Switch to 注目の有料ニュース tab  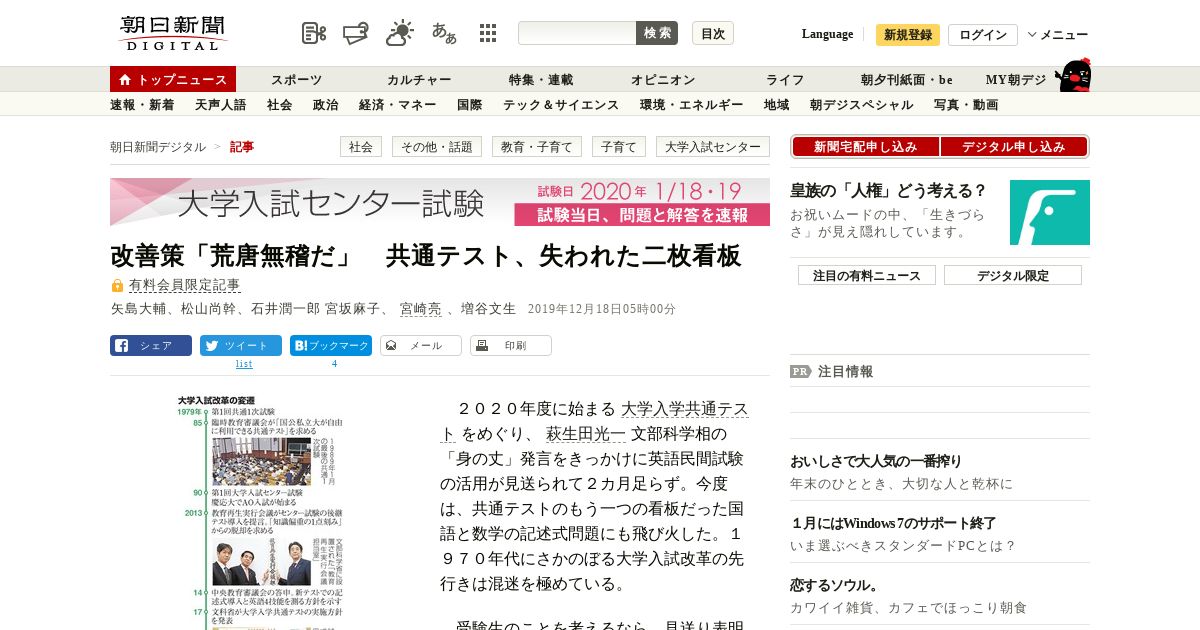pyautogui.click(x=867, y=275)
